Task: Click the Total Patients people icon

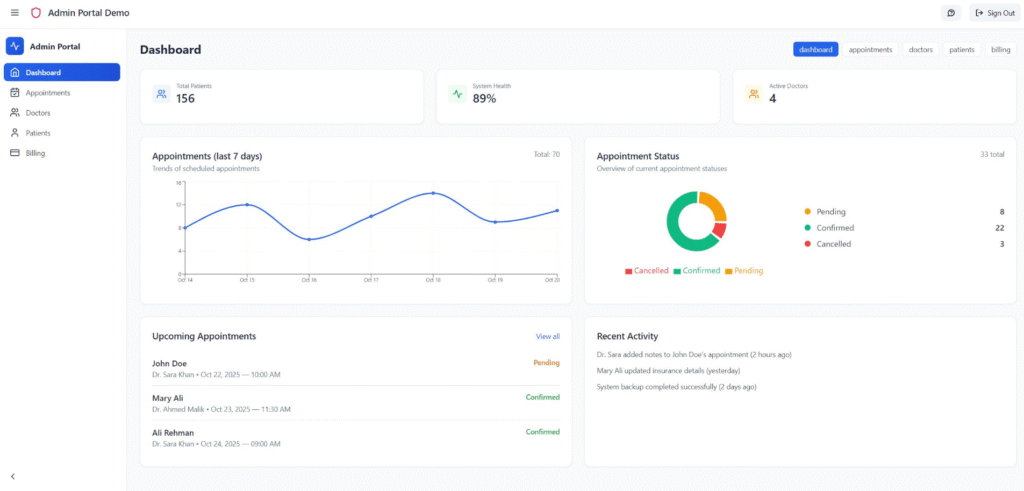Action: [161, 94]
